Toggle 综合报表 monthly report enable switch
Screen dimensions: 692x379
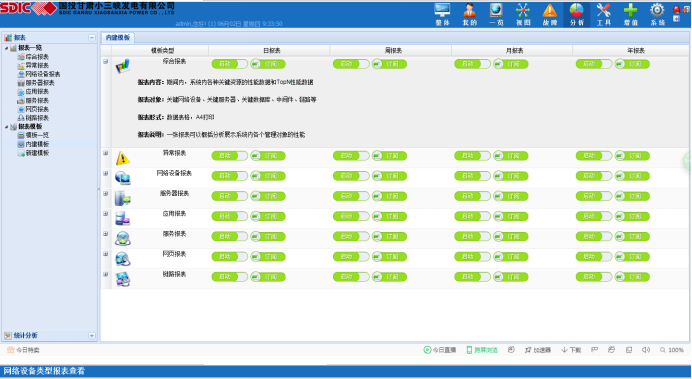(472, 64)
